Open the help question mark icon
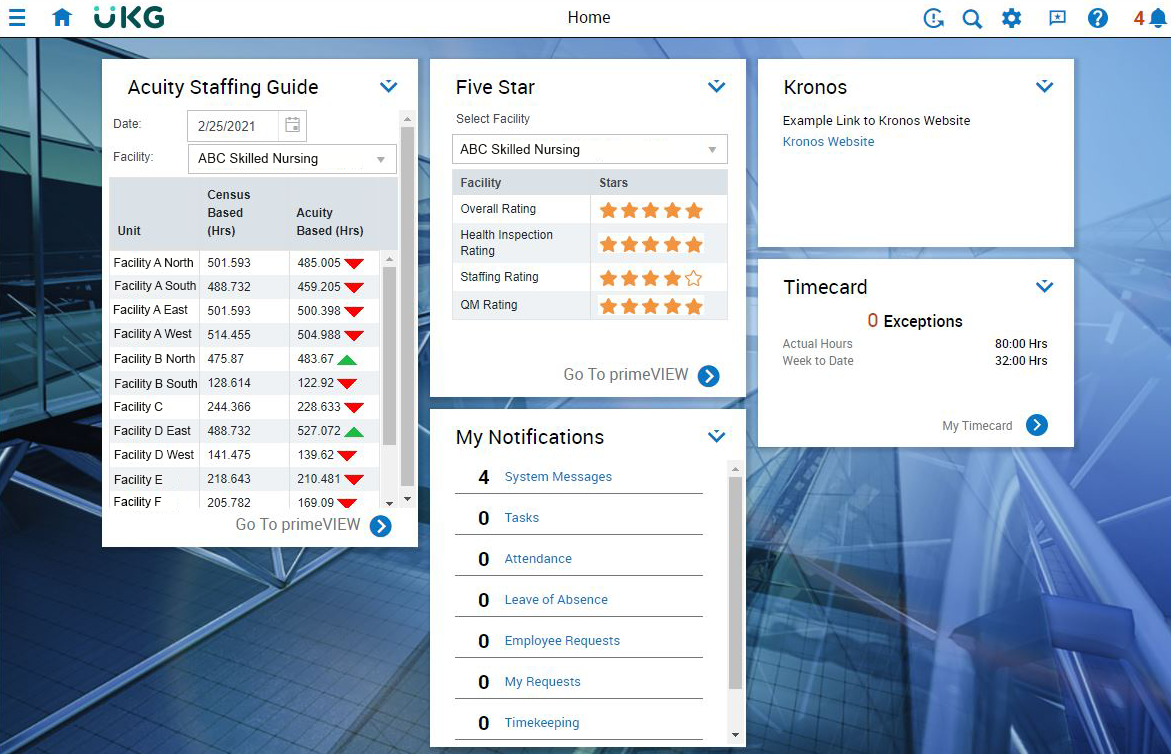This screenshot has width=1171, height=754. pyautogui.click(x=1098, y=18)
